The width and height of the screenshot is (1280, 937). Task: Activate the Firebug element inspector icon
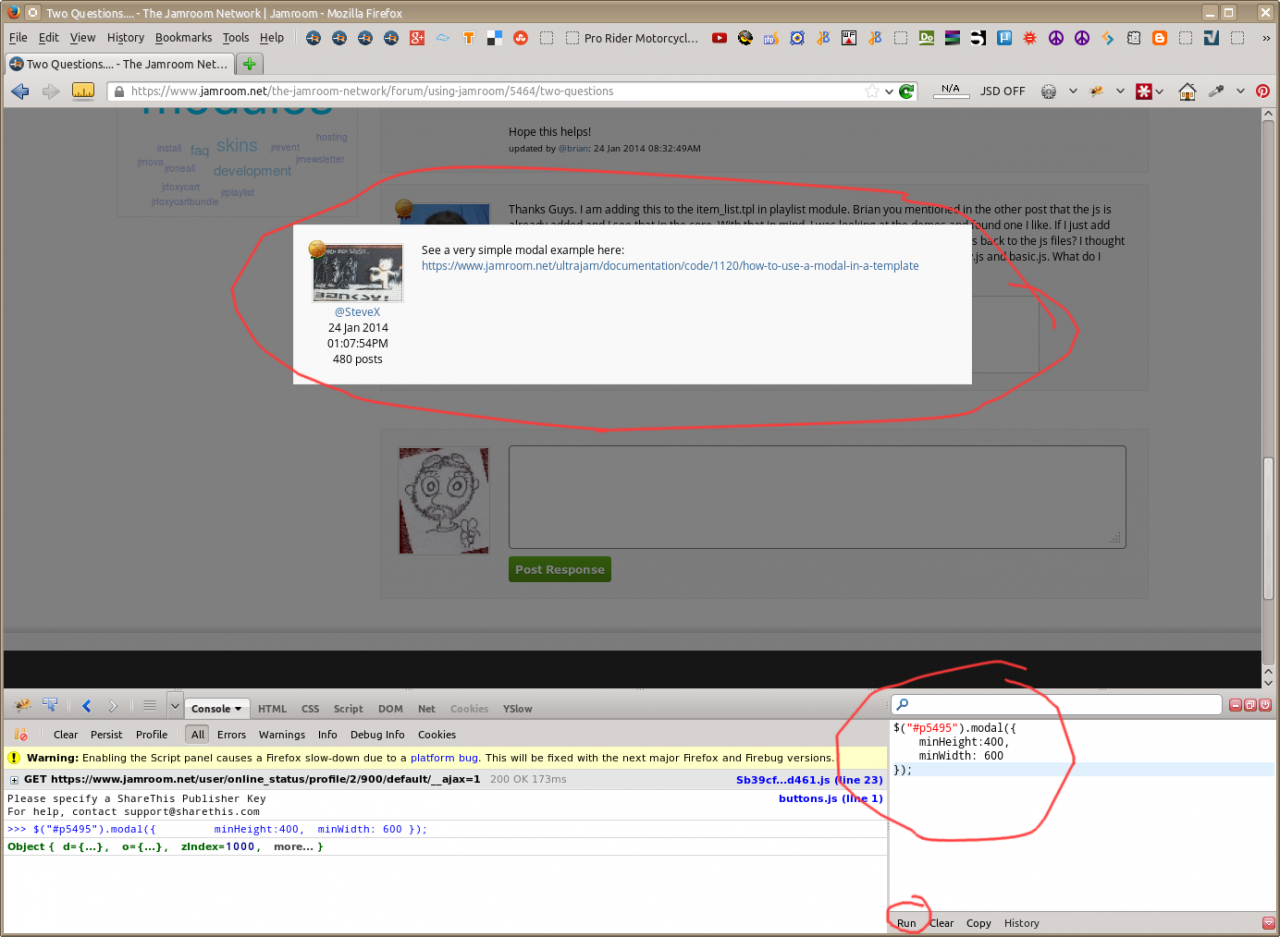(50, 706)
